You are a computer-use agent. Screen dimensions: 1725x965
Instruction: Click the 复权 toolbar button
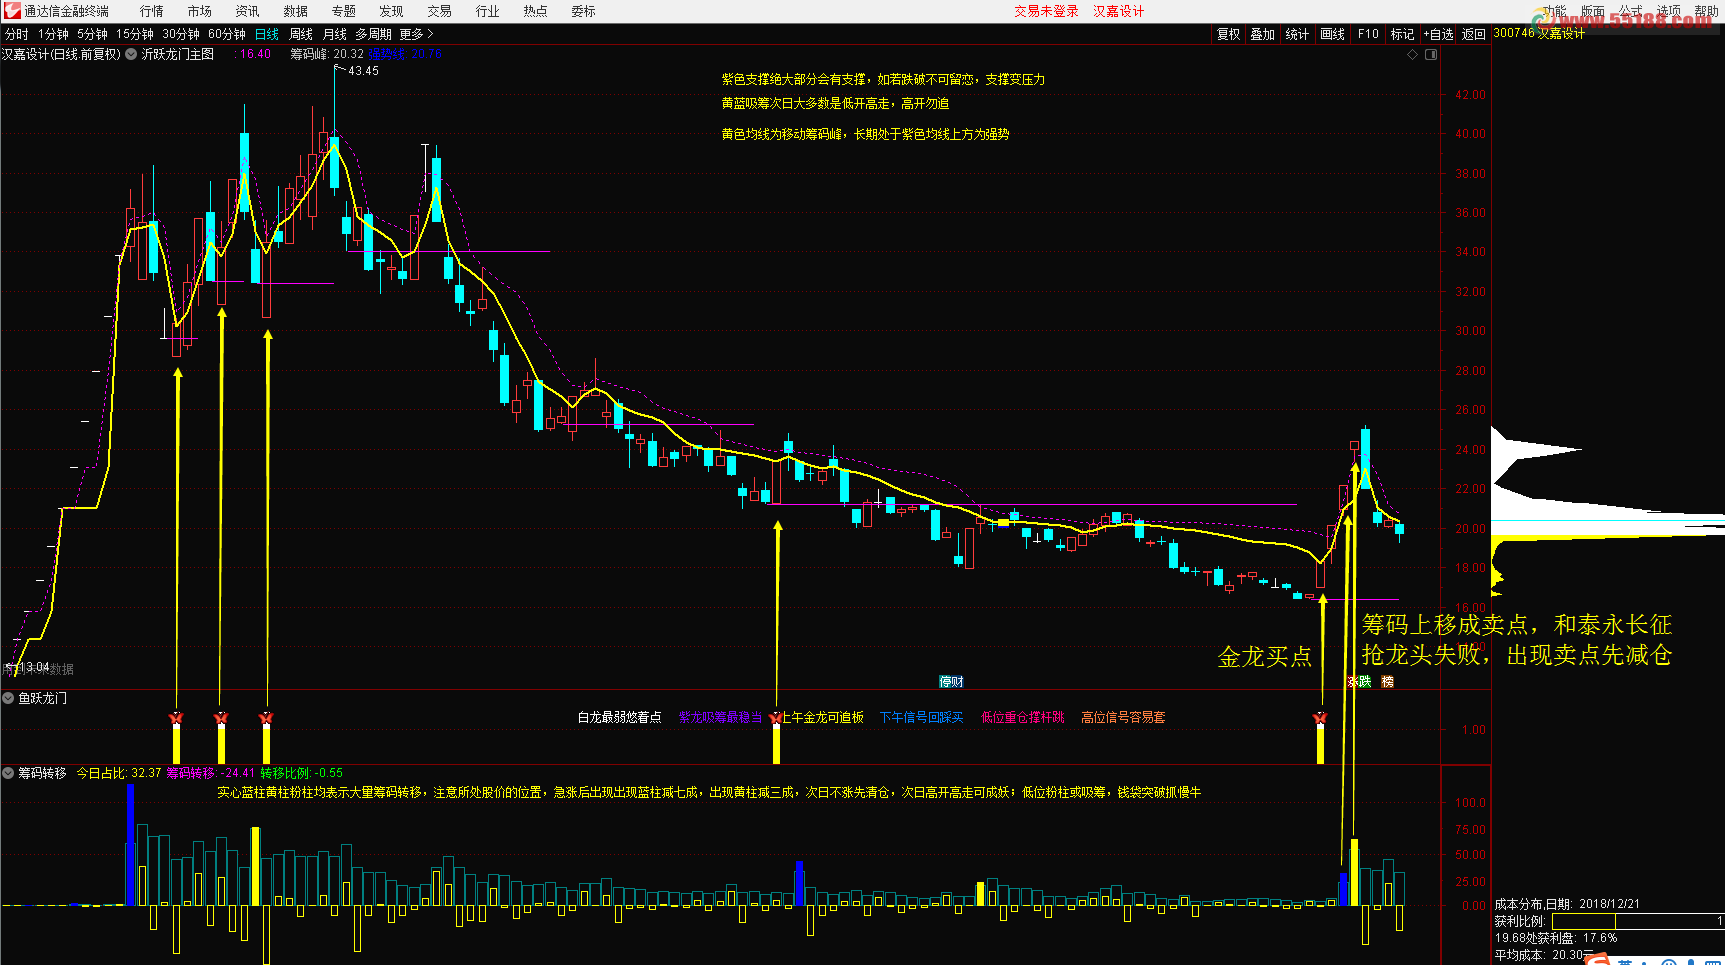tap(1228, 34)
